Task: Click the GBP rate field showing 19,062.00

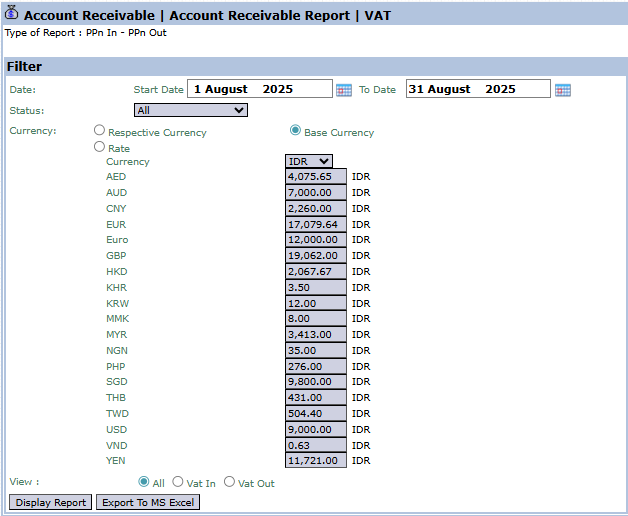Action: pyautogui.click(x=315, y=255)
